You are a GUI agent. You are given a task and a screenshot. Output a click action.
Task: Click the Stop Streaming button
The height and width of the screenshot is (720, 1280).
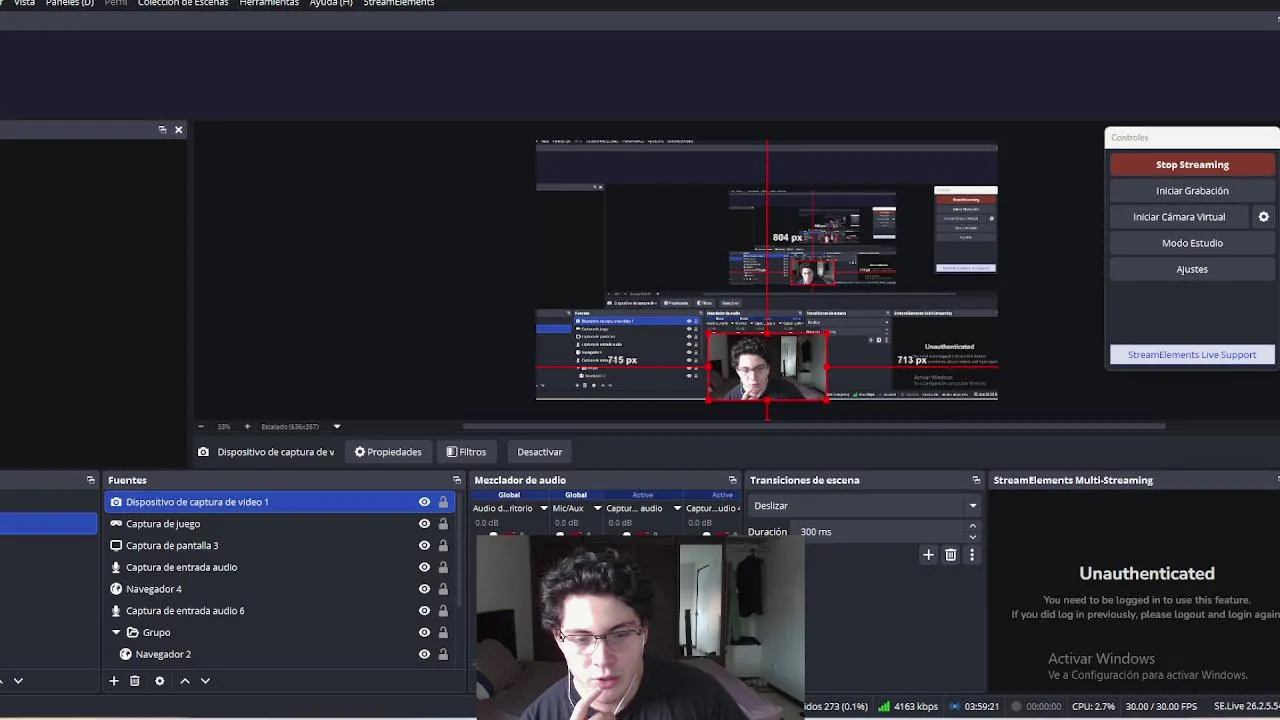[1192, 165]
